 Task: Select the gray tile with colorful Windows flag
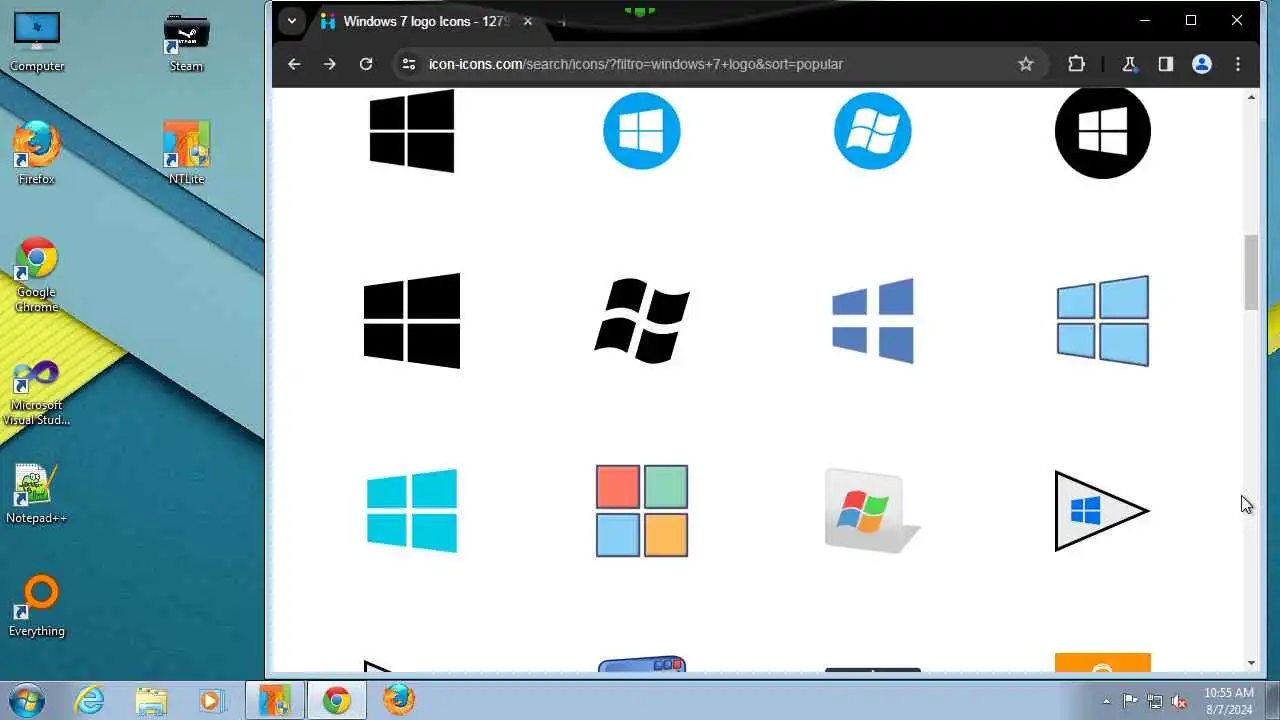coord(872,511)
